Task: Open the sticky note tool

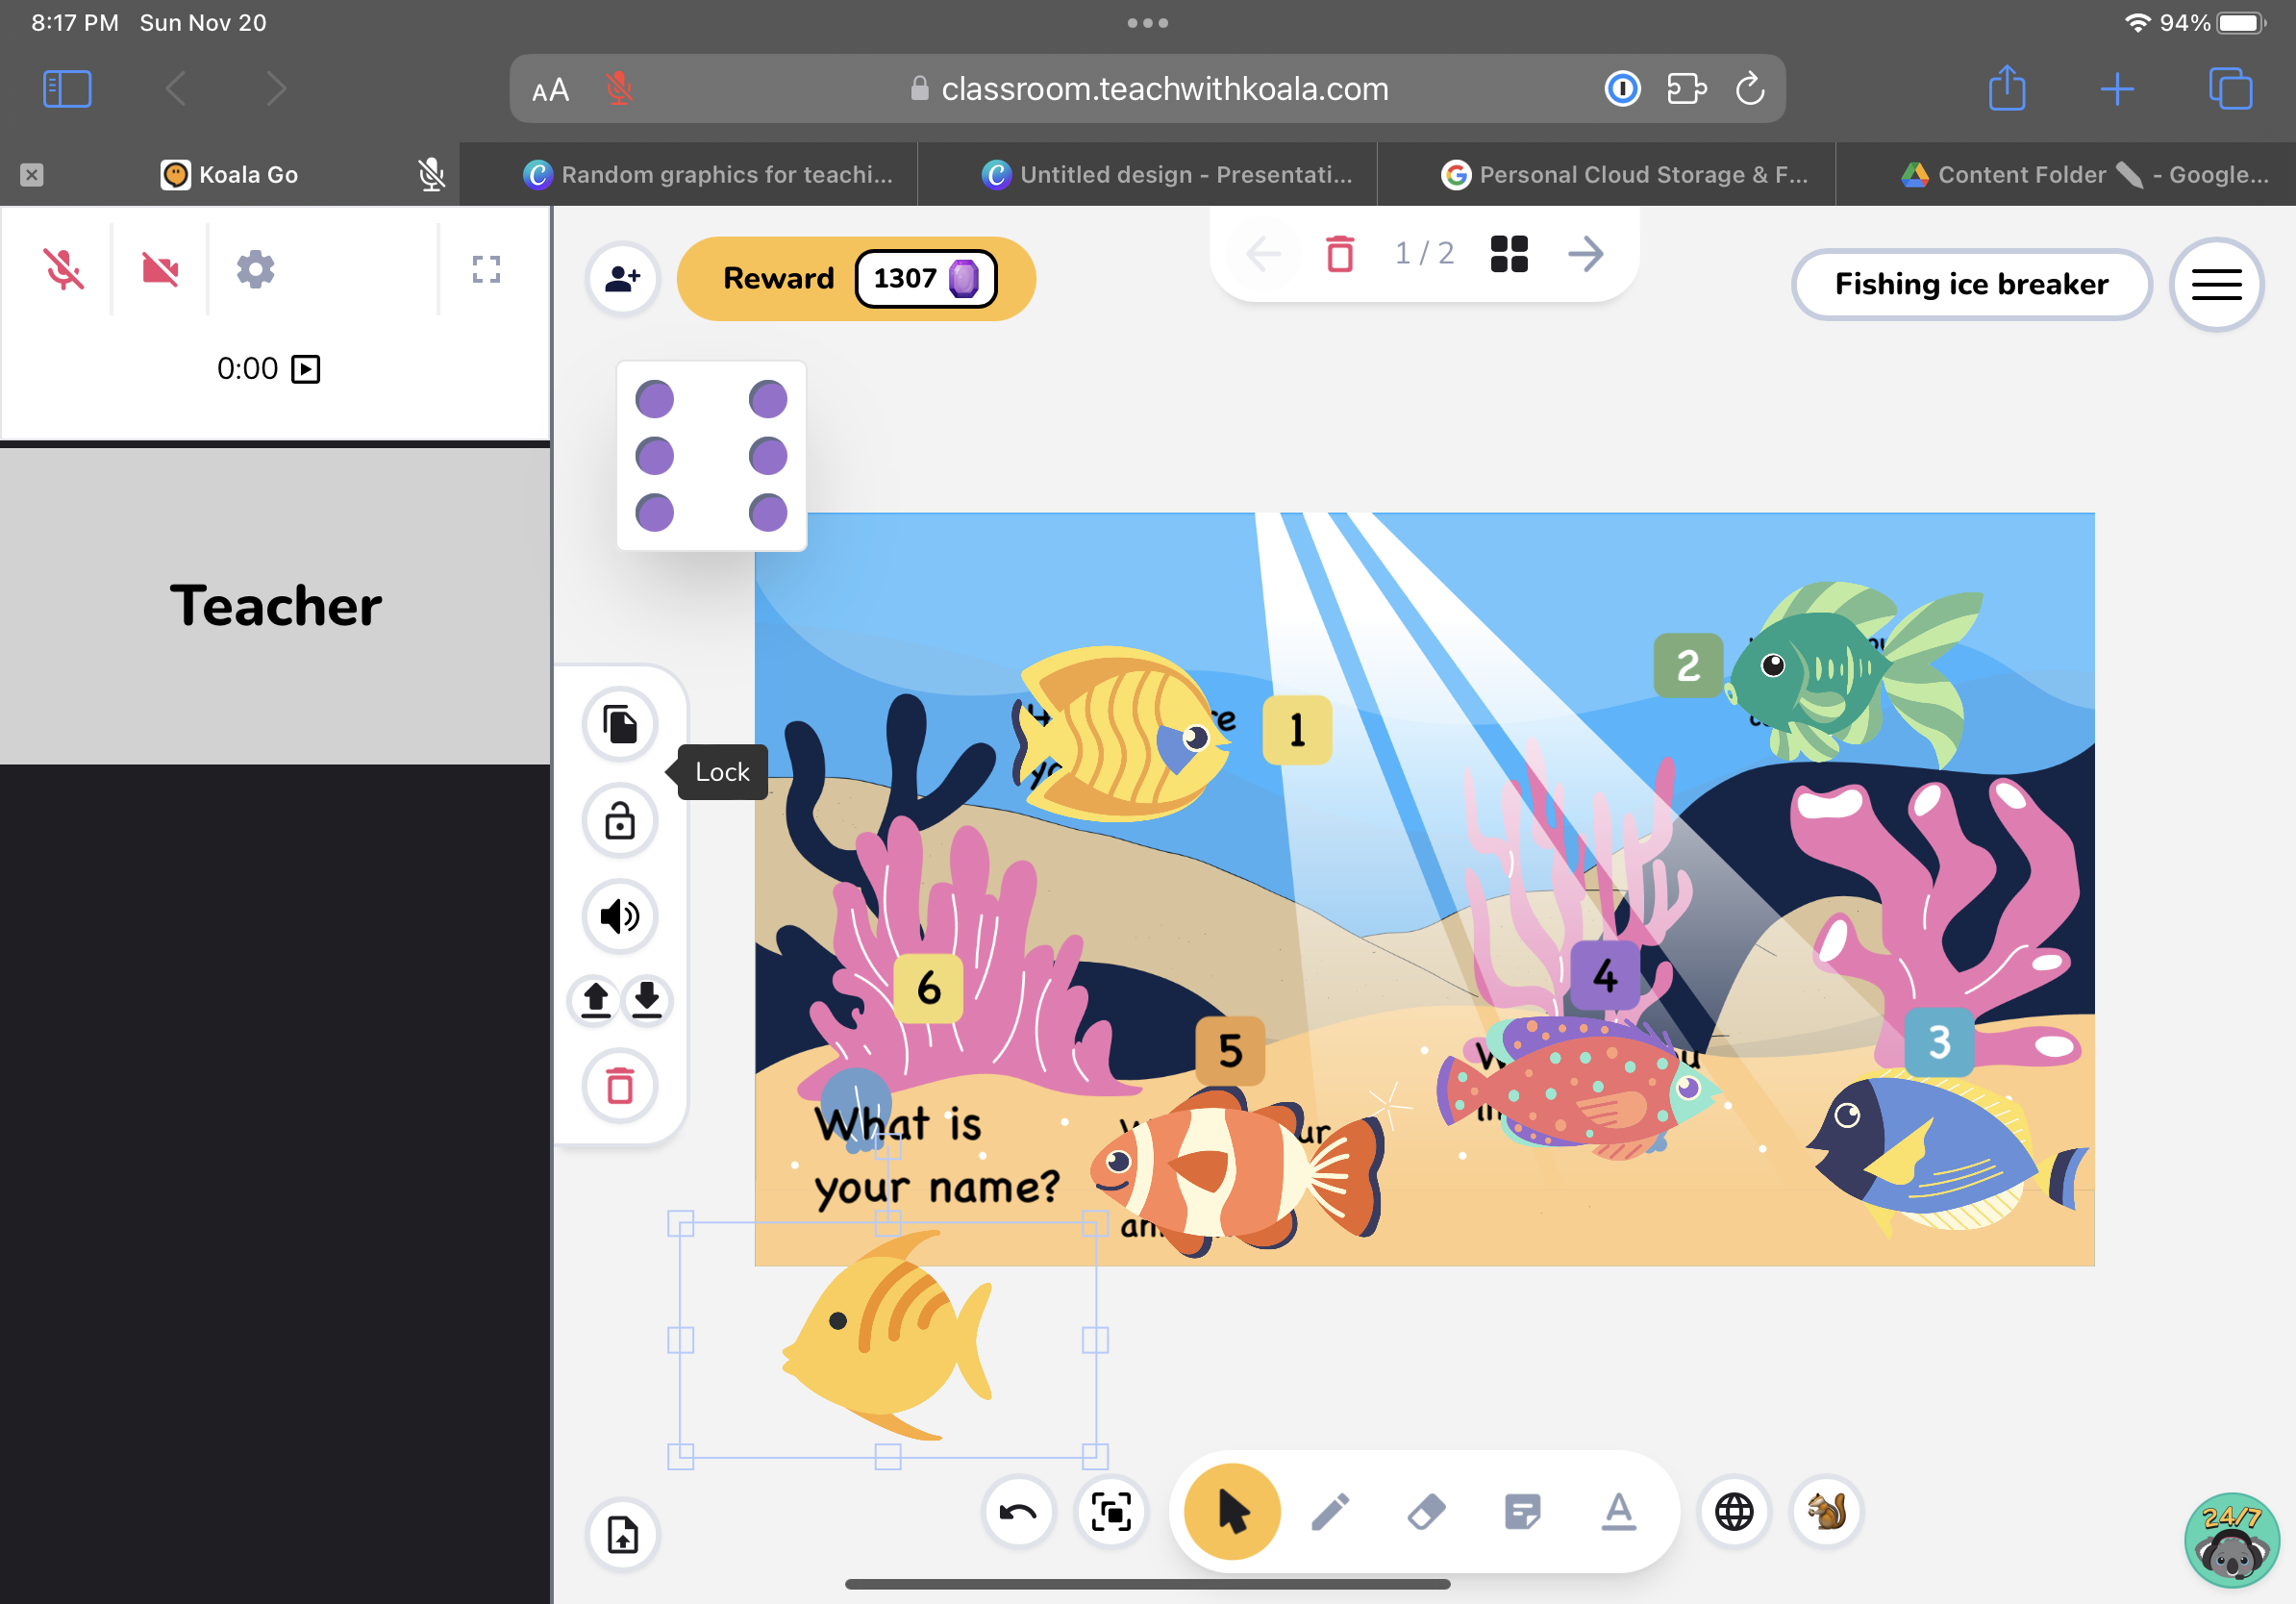Action: click(x=1521, y=1512)
